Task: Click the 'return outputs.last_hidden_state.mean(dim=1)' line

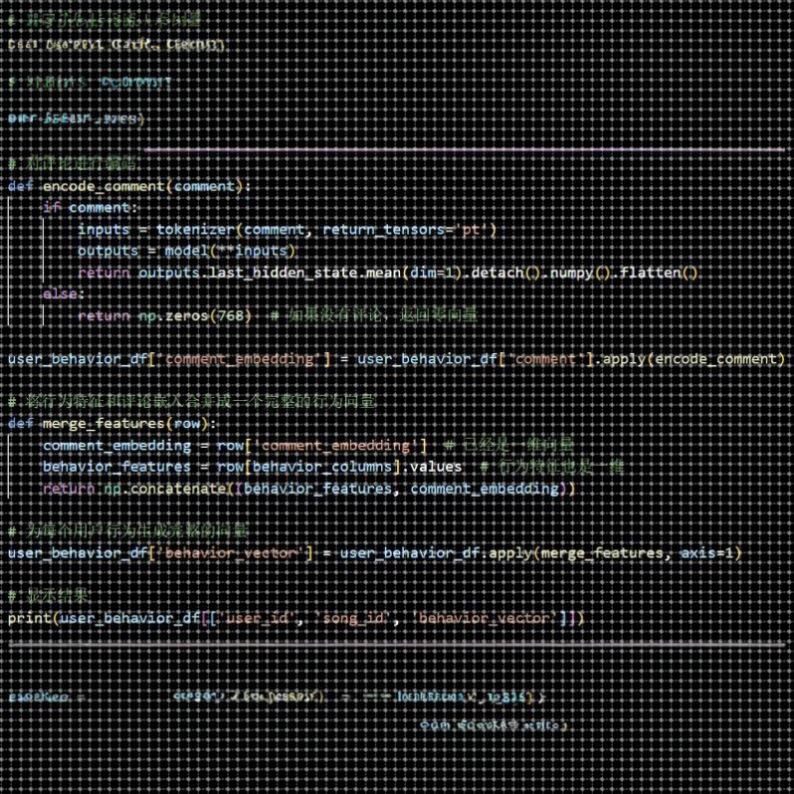Action: 389,273
